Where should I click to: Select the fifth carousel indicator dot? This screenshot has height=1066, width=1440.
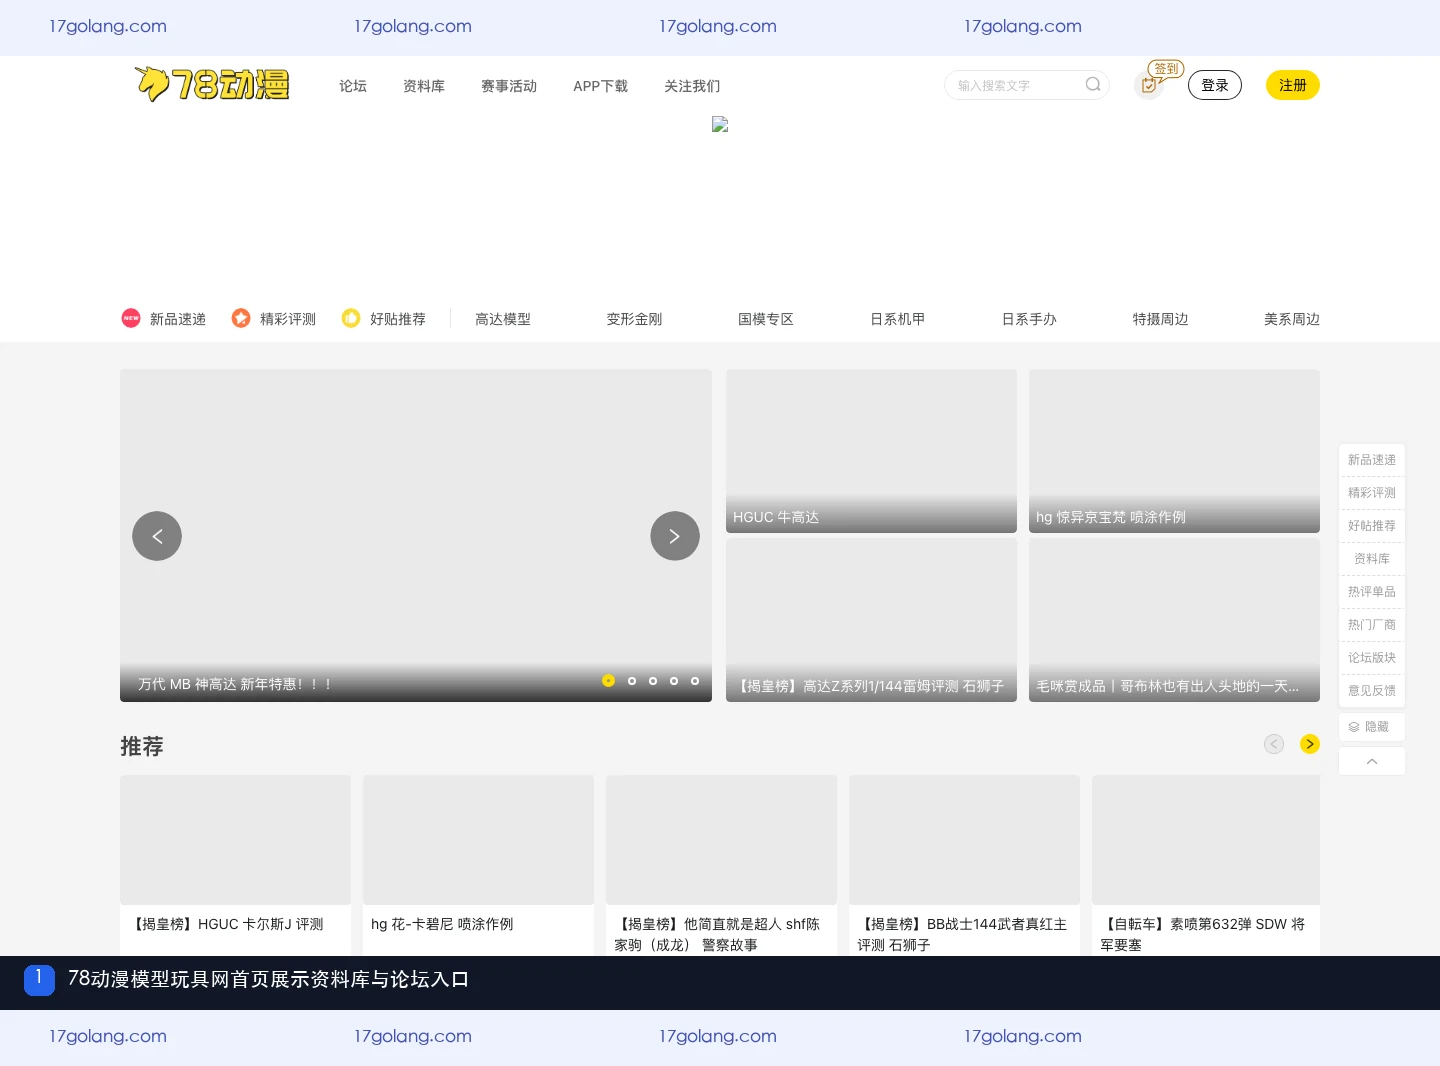(x=695, y=681)
